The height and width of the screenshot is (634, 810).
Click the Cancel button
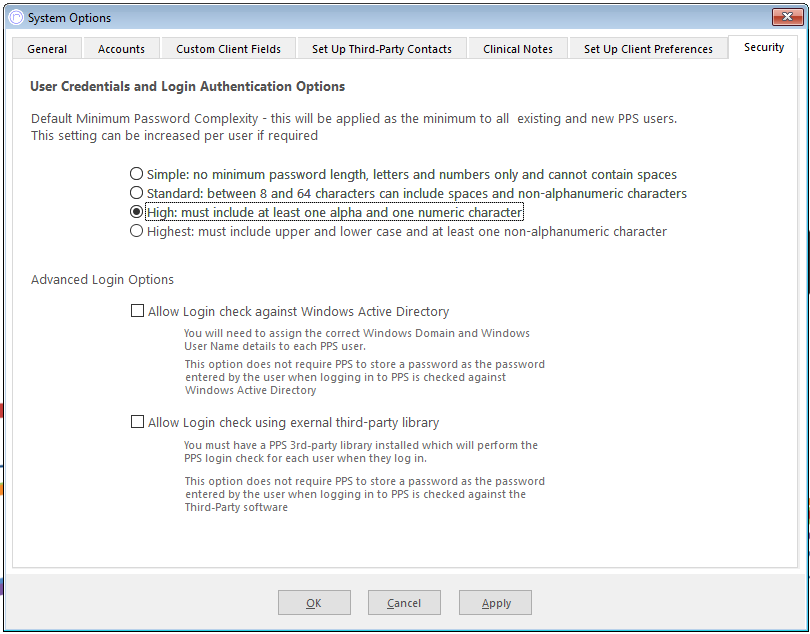click(404, 602)
